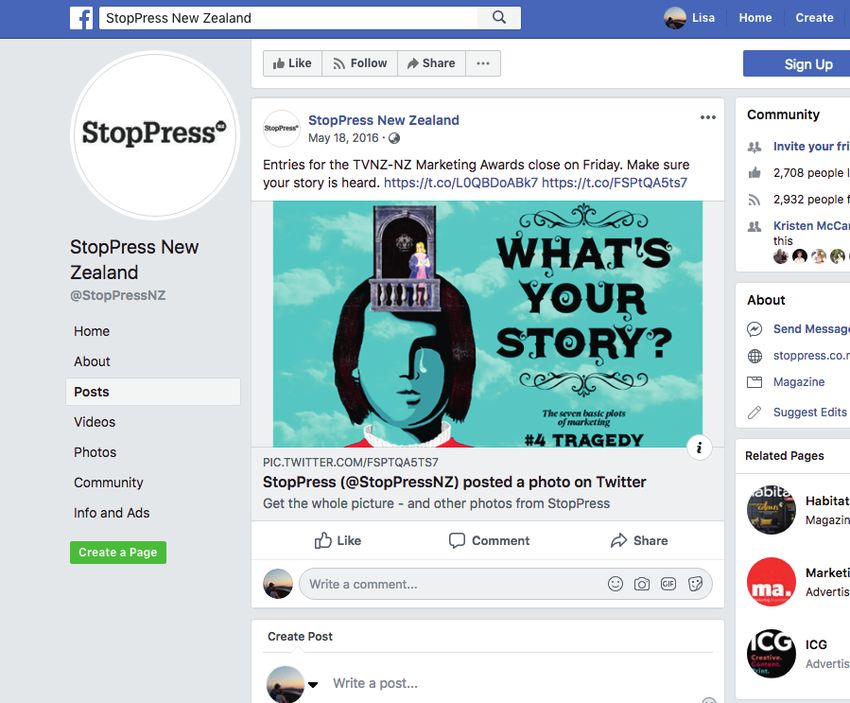This screenshot has width=850, height=703.
Task: Open the Habitat related page thumbnail
Action: pos(771,510)
